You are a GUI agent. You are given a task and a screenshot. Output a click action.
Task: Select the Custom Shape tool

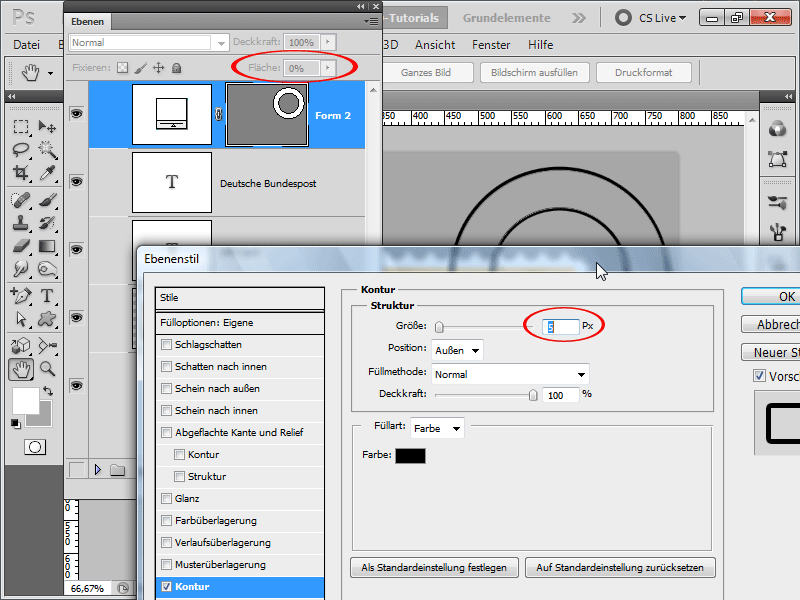tap(47, 319)
